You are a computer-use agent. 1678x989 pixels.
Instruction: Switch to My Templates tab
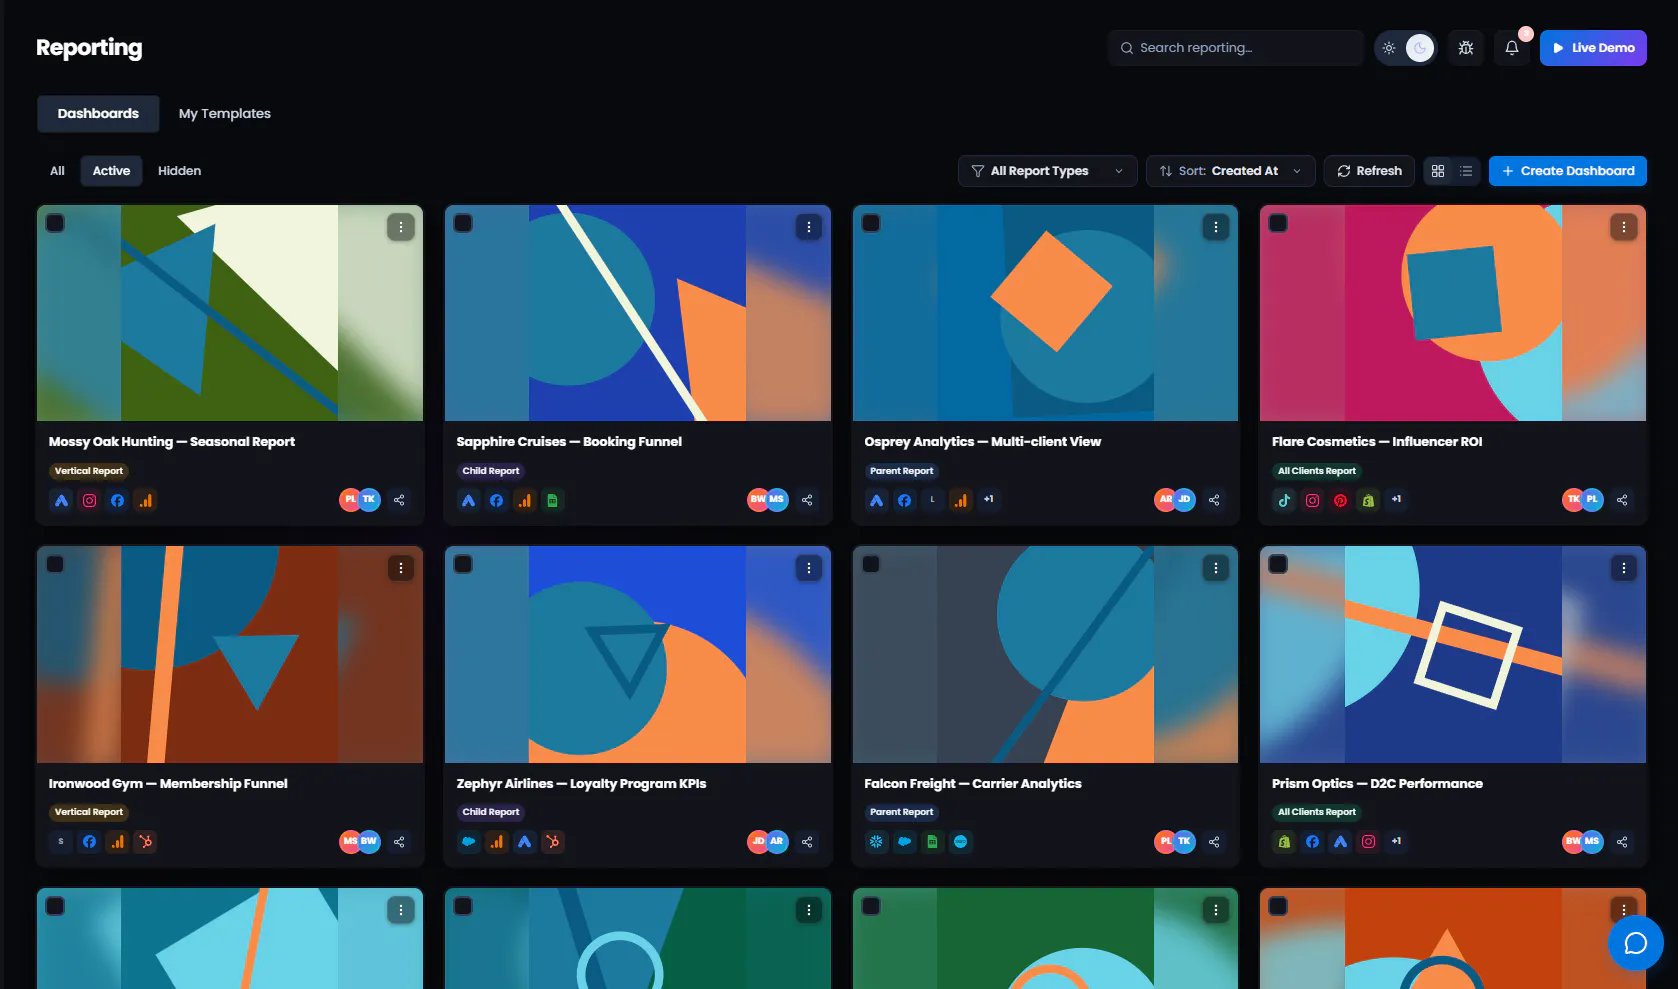225,114
